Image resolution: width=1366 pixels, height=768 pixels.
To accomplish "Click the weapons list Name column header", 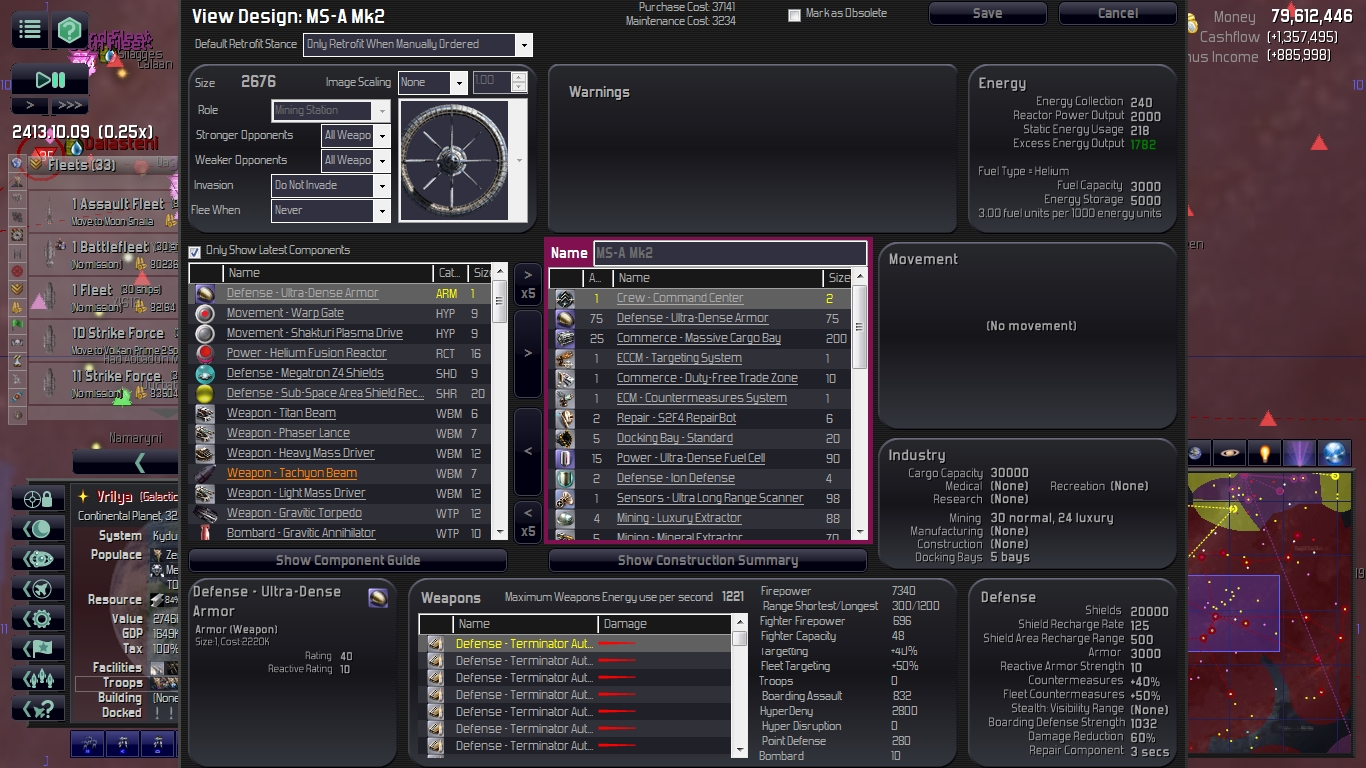I will tap(524, 624).
